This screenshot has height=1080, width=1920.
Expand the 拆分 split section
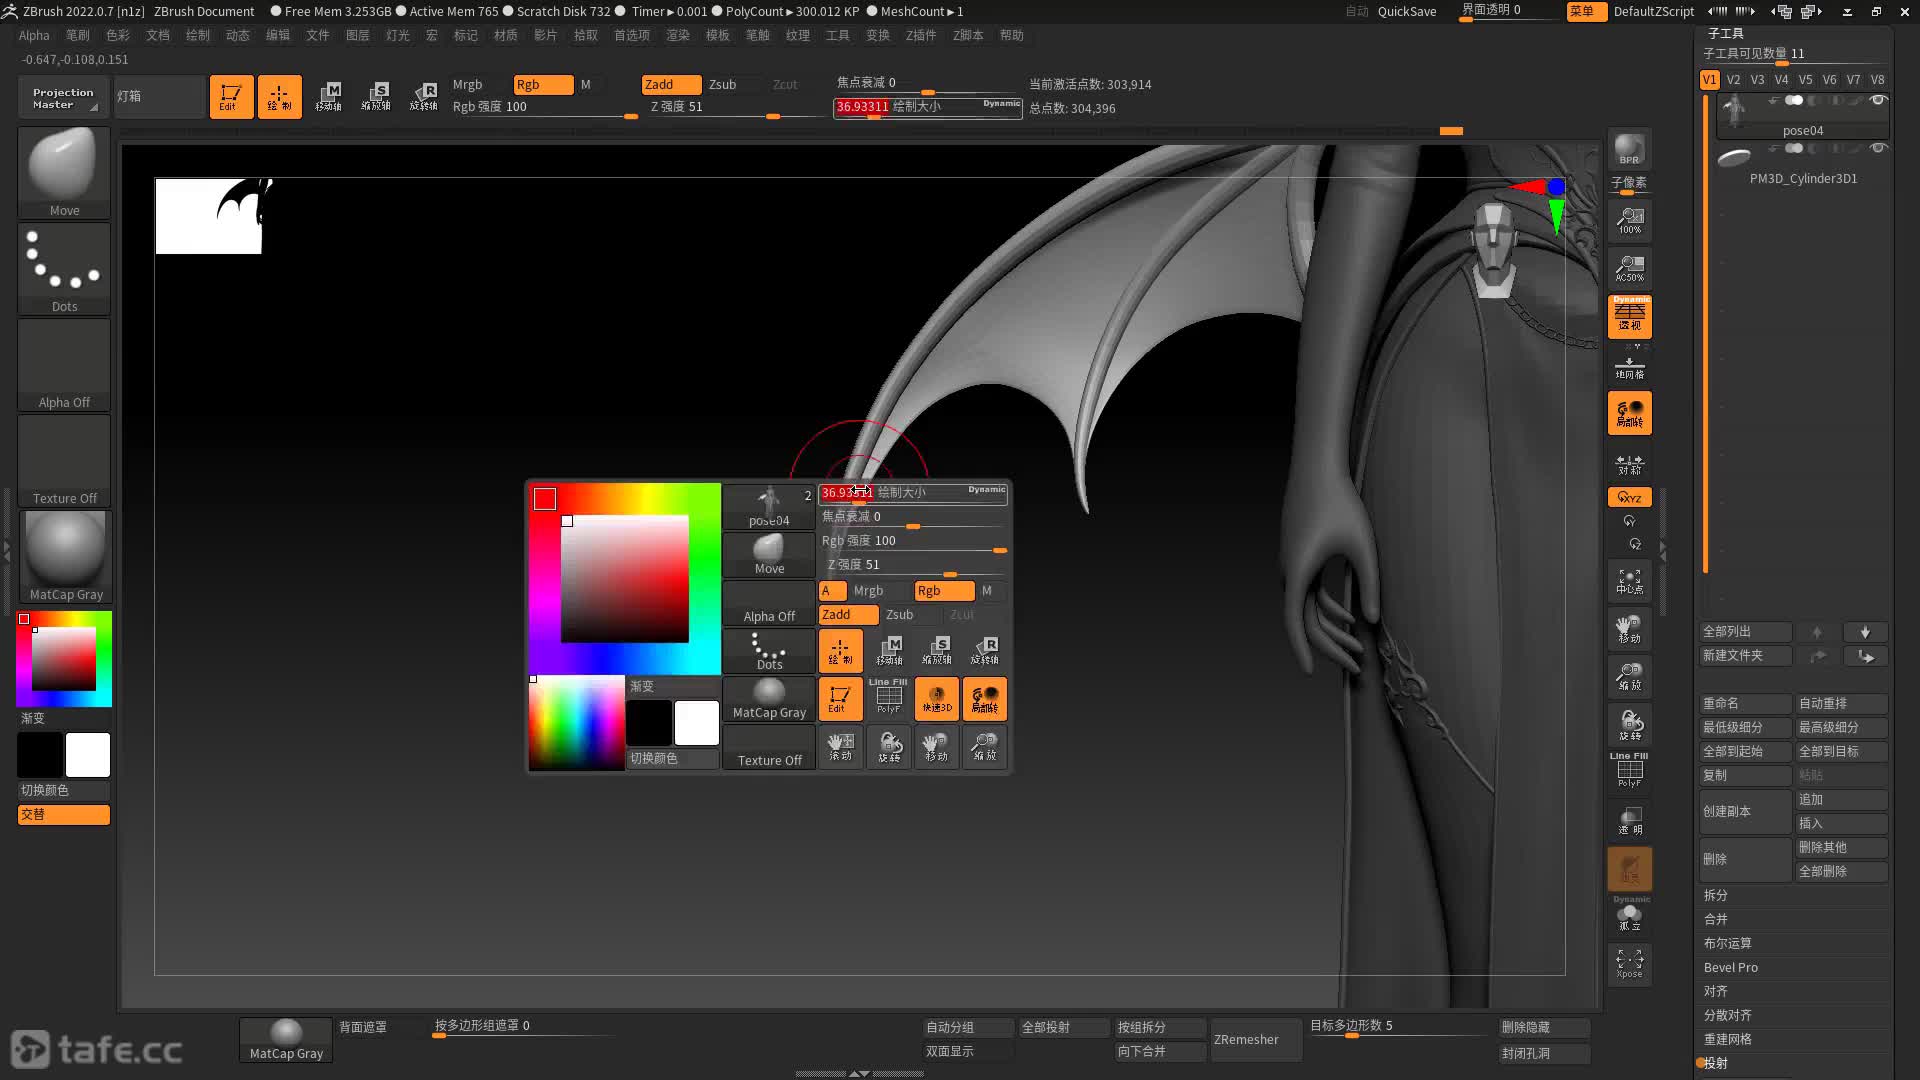click(x=1716, y=895)
